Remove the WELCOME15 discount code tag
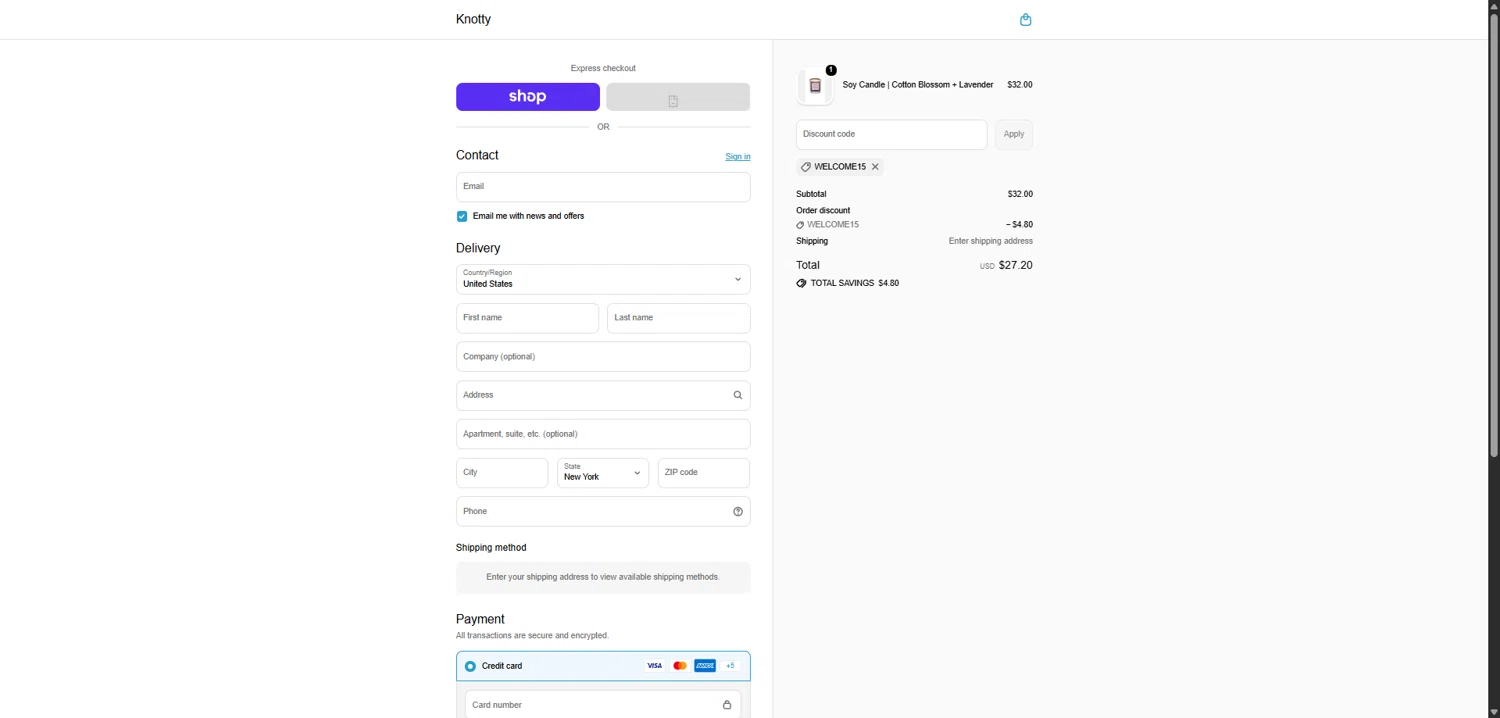The height and width of the screenshot is (718, 1500). [x=875, y=167]
